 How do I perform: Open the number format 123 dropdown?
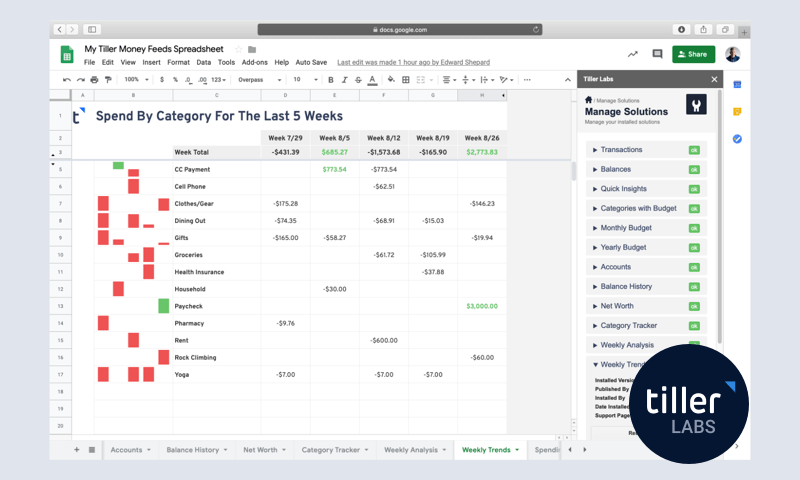(x=218, y=80)
